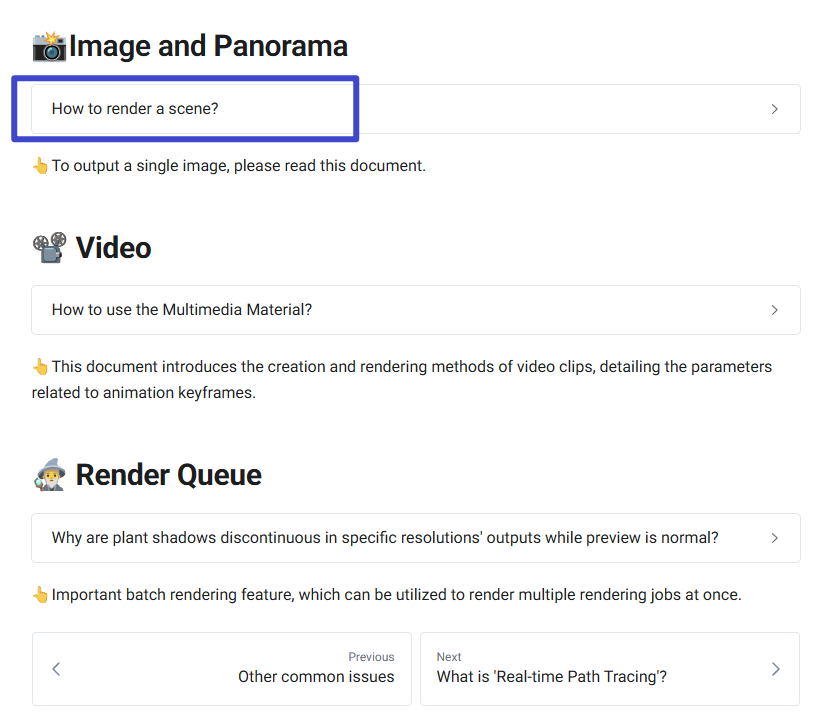Viewport: 840px width, 719px height.
Task: Click the 'To output a single image' description text
Action: pos(238,166)
